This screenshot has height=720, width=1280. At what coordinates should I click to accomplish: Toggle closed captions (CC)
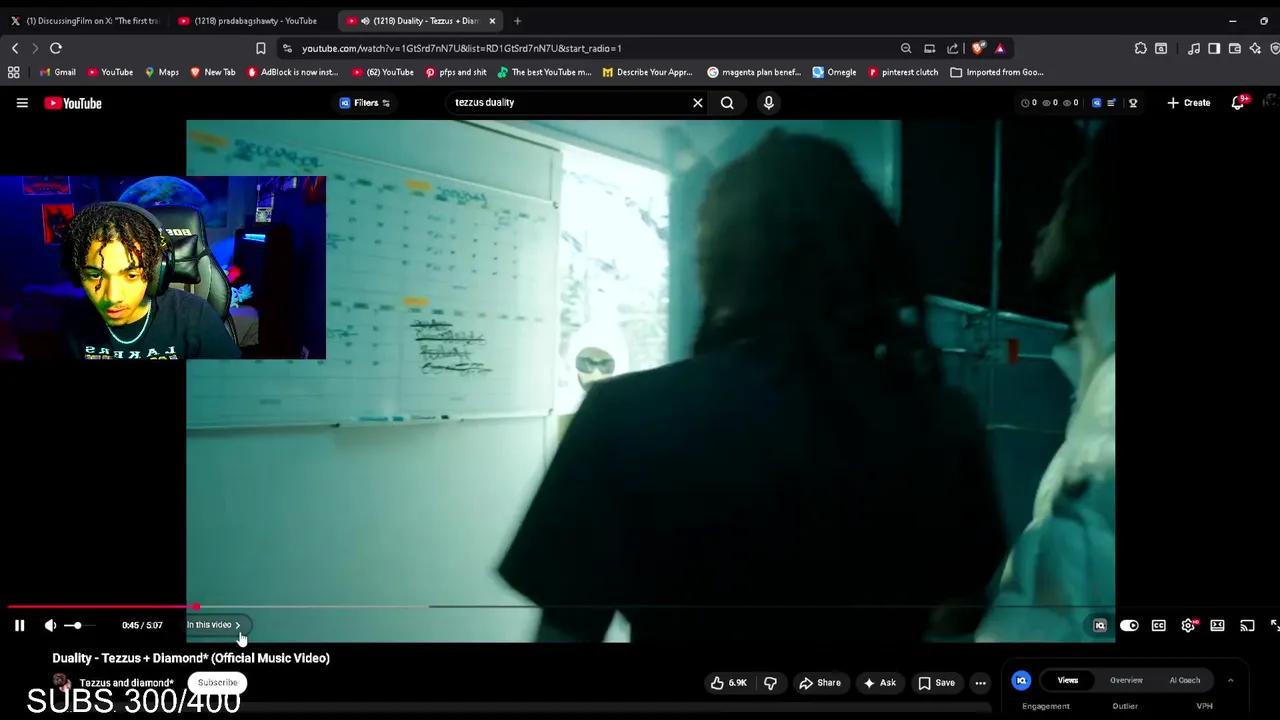coord(1158,626)
